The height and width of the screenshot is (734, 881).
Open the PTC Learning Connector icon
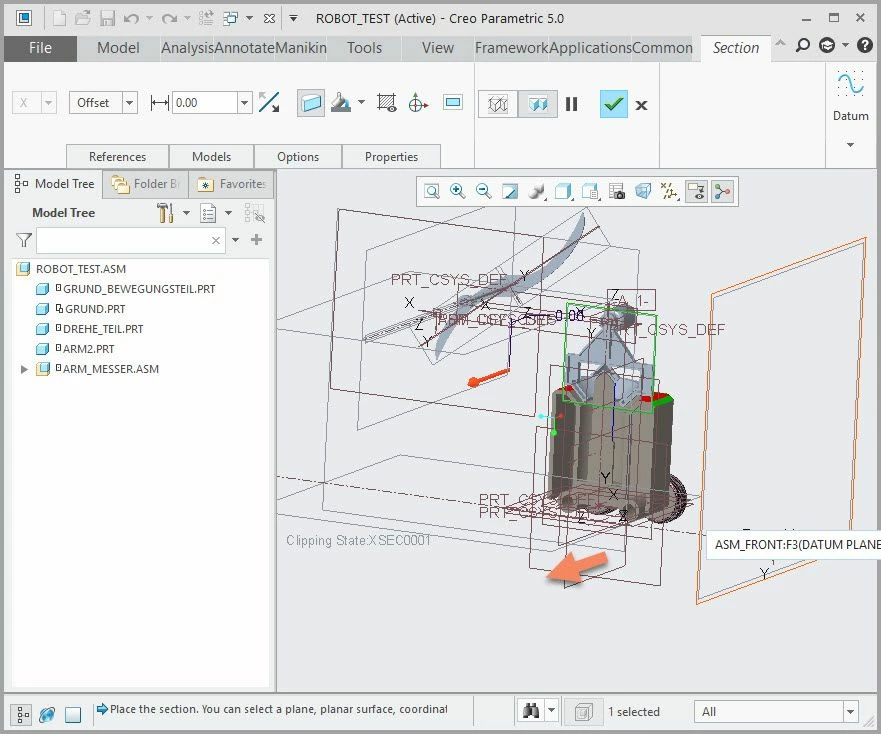coord(827,46)
